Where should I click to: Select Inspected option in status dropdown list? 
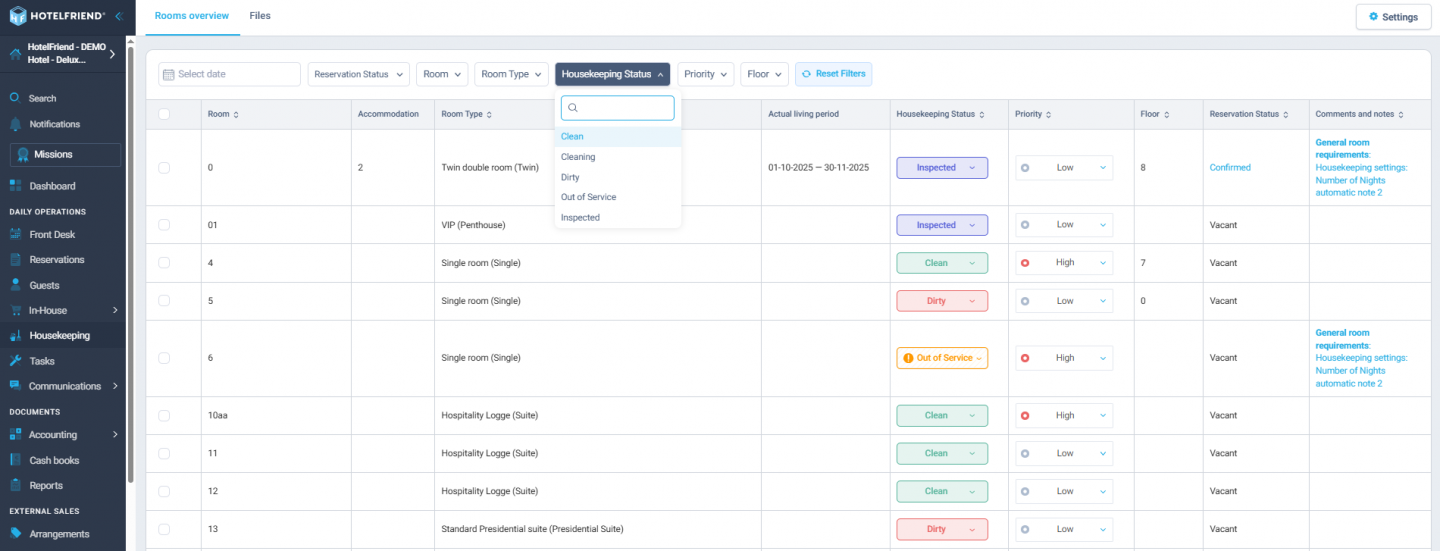pyautogui.click(x=618, y=217)
